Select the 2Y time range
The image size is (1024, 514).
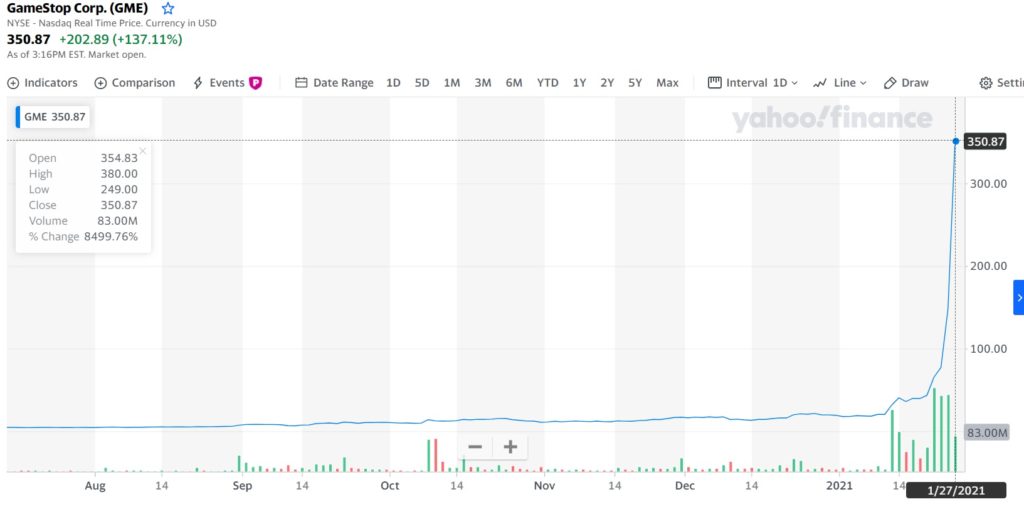click(607, 83)
